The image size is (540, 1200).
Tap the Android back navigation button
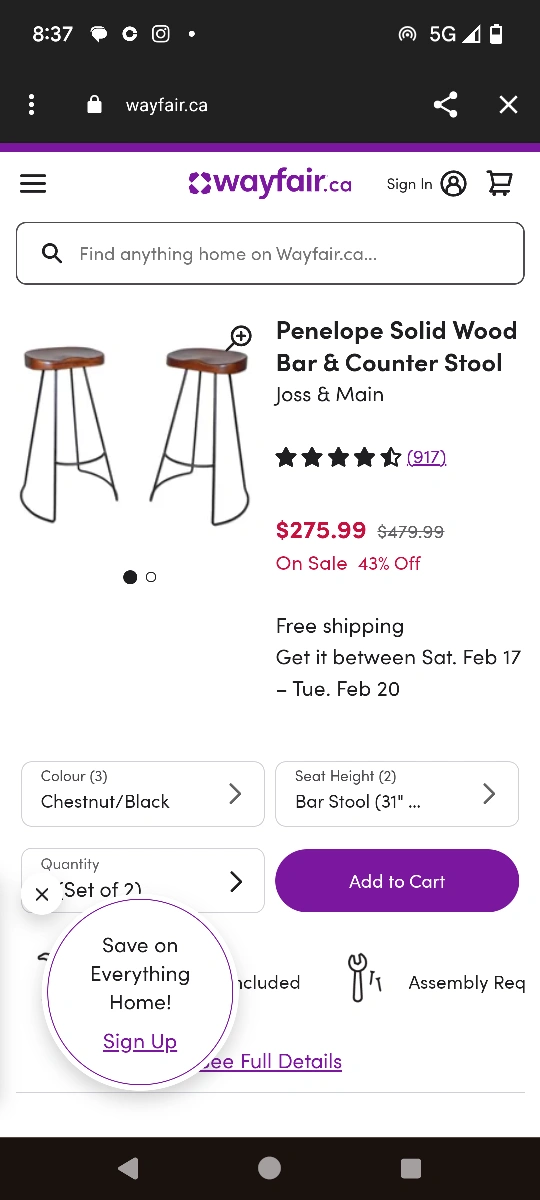click(x=128, y=1168)
